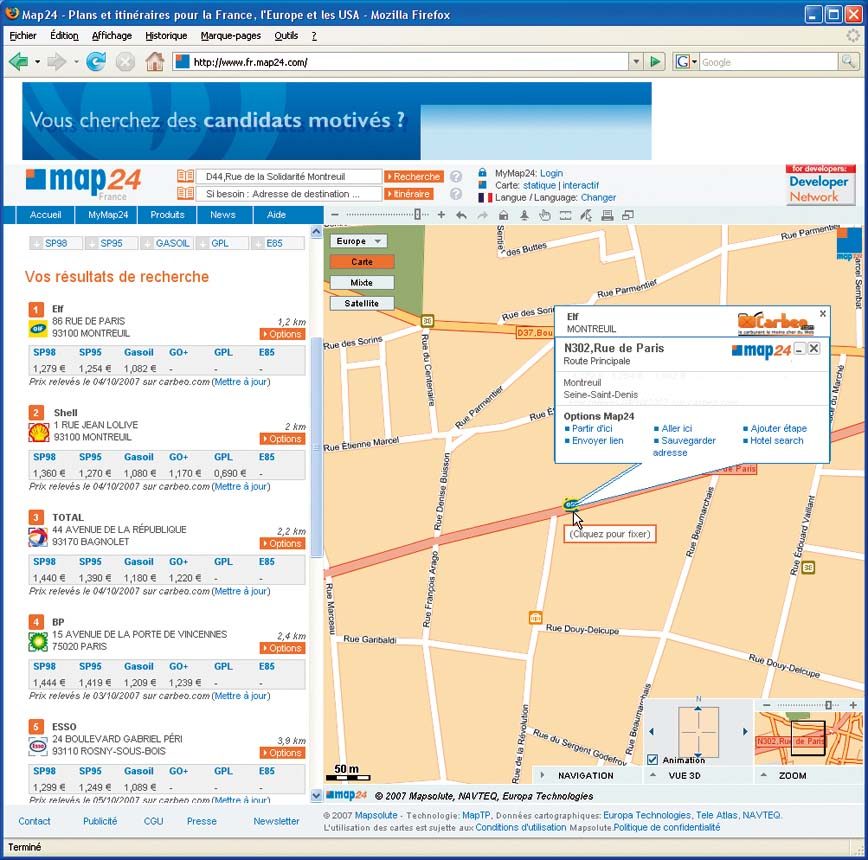The image size is (868, 860).
Task: Open Options for the Elf station result
Action: (282, 334)
